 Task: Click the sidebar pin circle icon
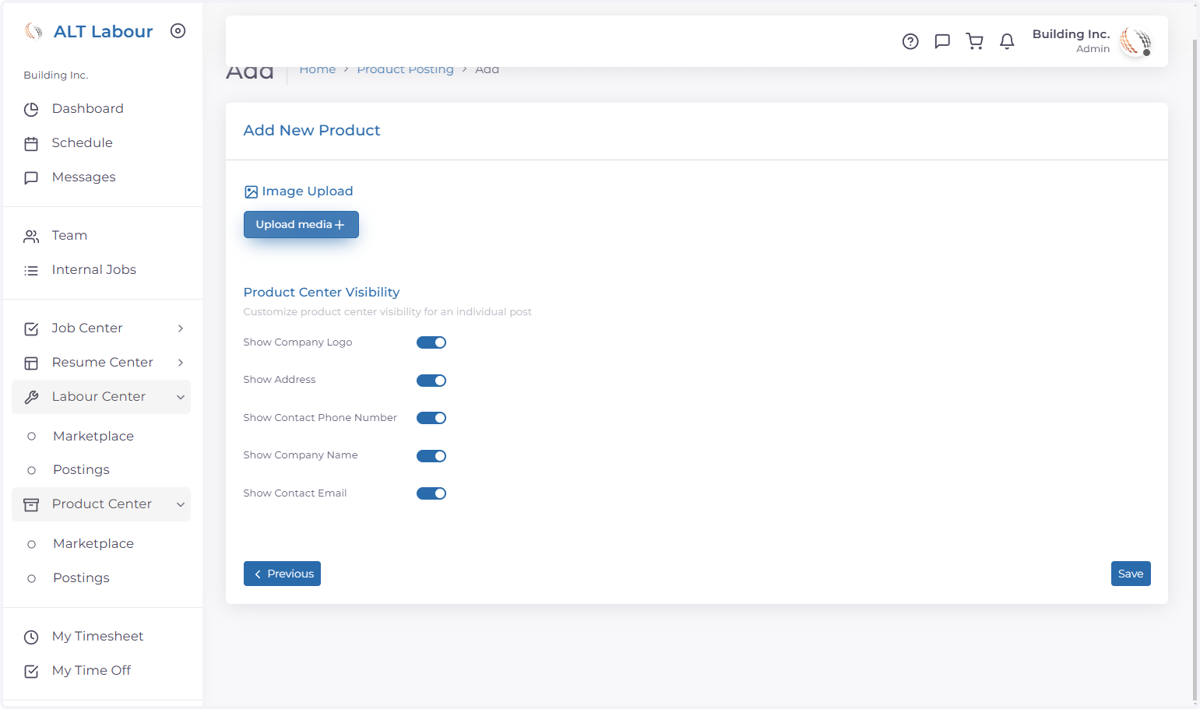[178, 31]
